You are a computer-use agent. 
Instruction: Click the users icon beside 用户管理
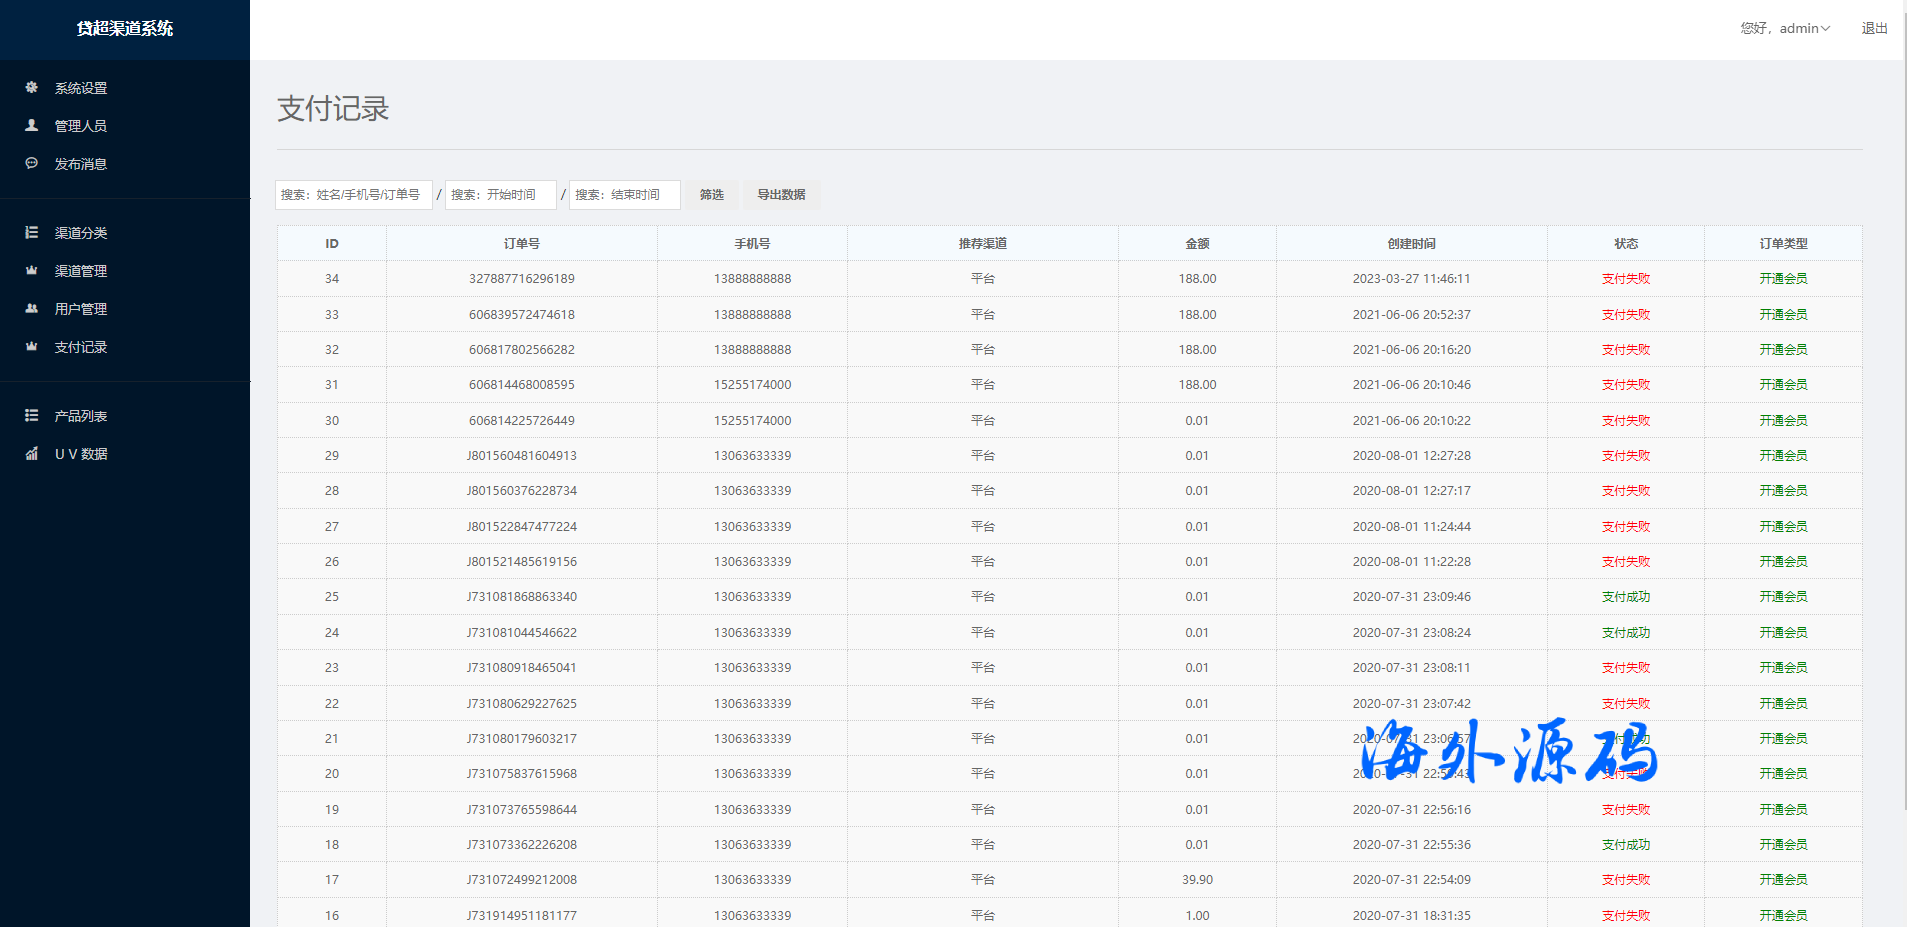[31, 309]
